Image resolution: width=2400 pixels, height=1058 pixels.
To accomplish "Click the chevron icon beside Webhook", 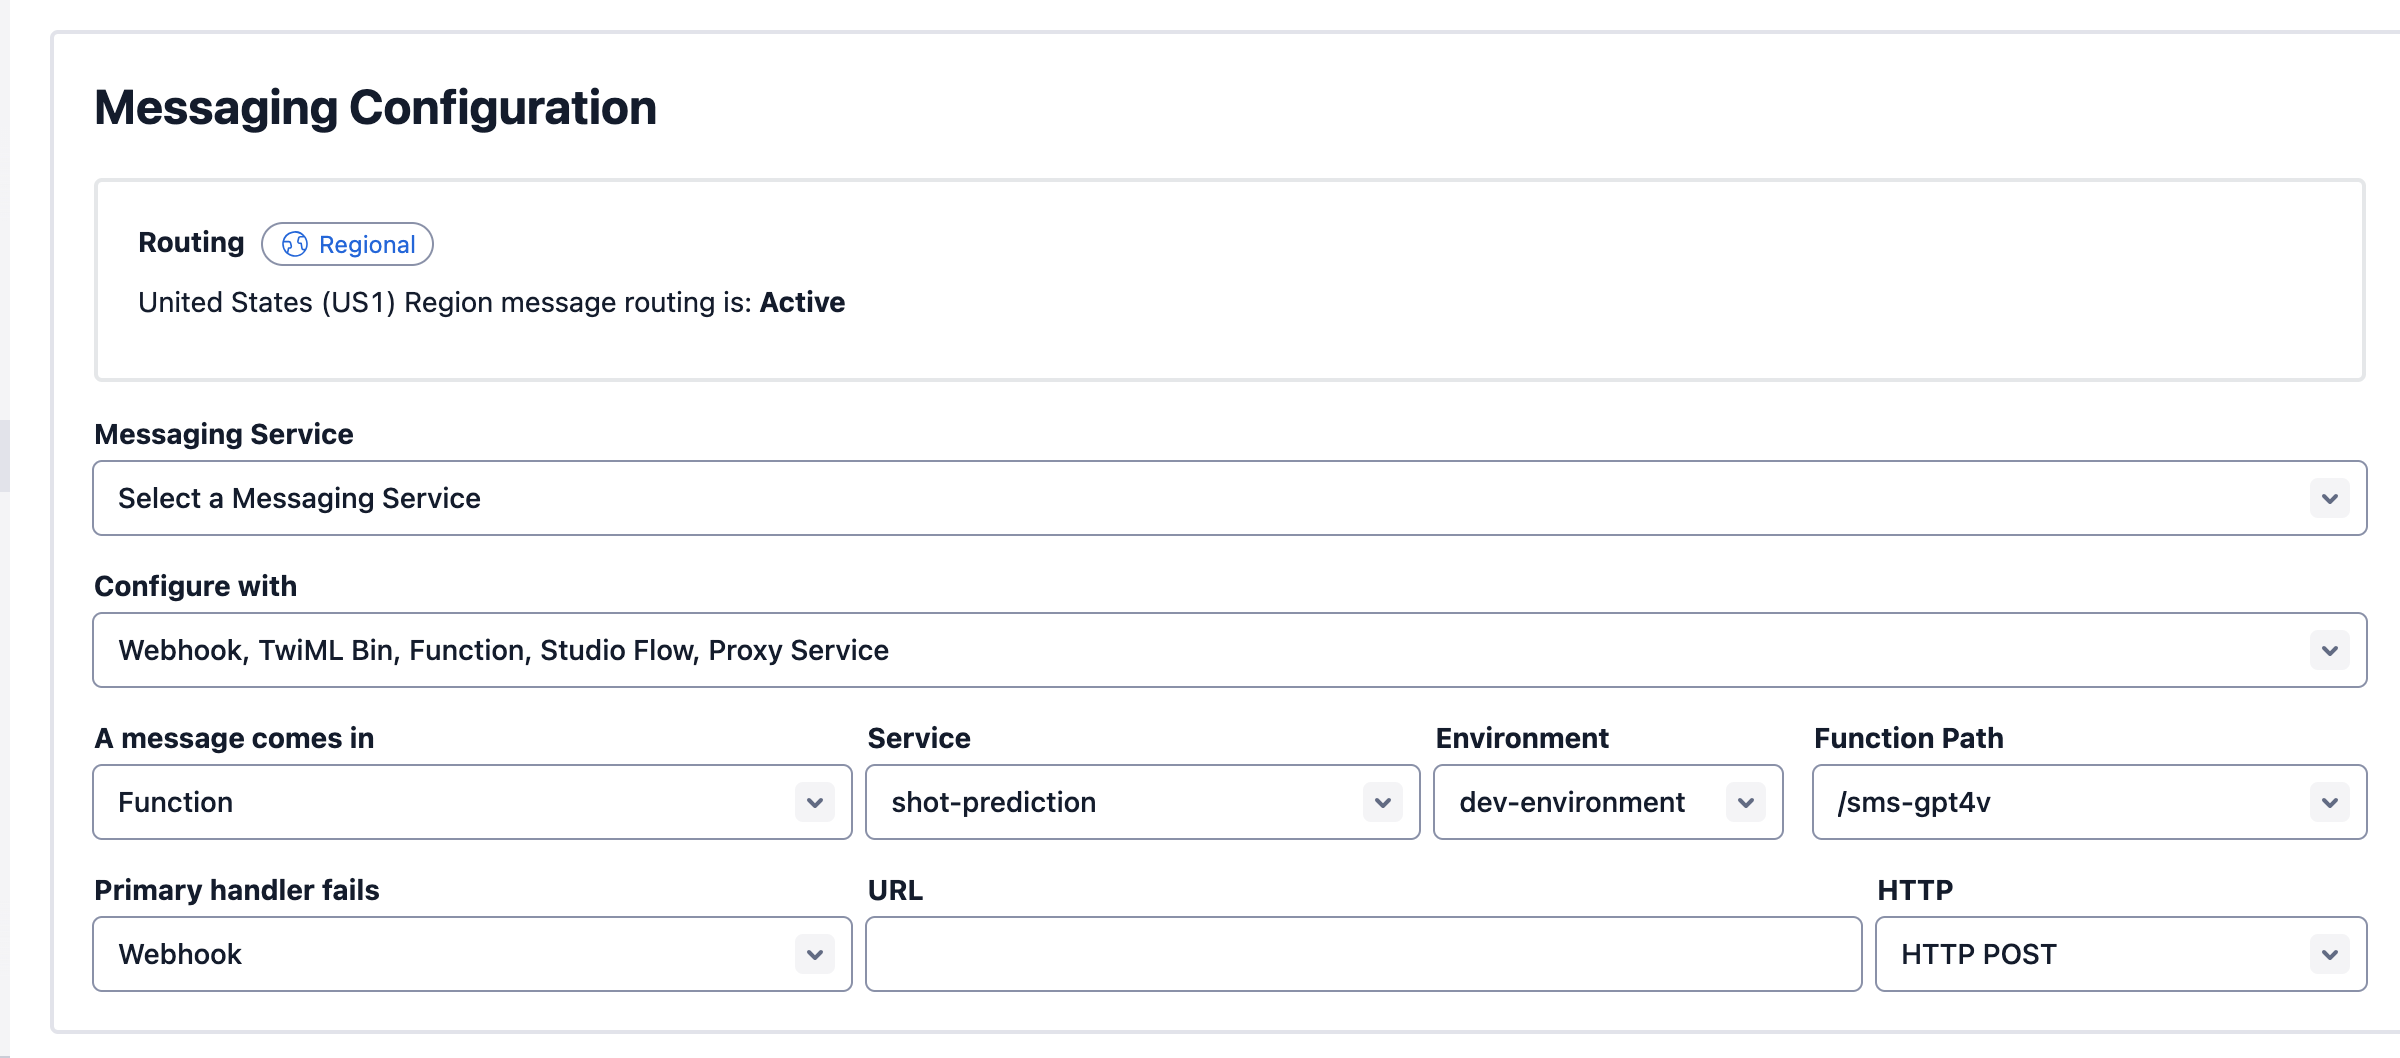I will pyautogui.click(x=814, y=954).
